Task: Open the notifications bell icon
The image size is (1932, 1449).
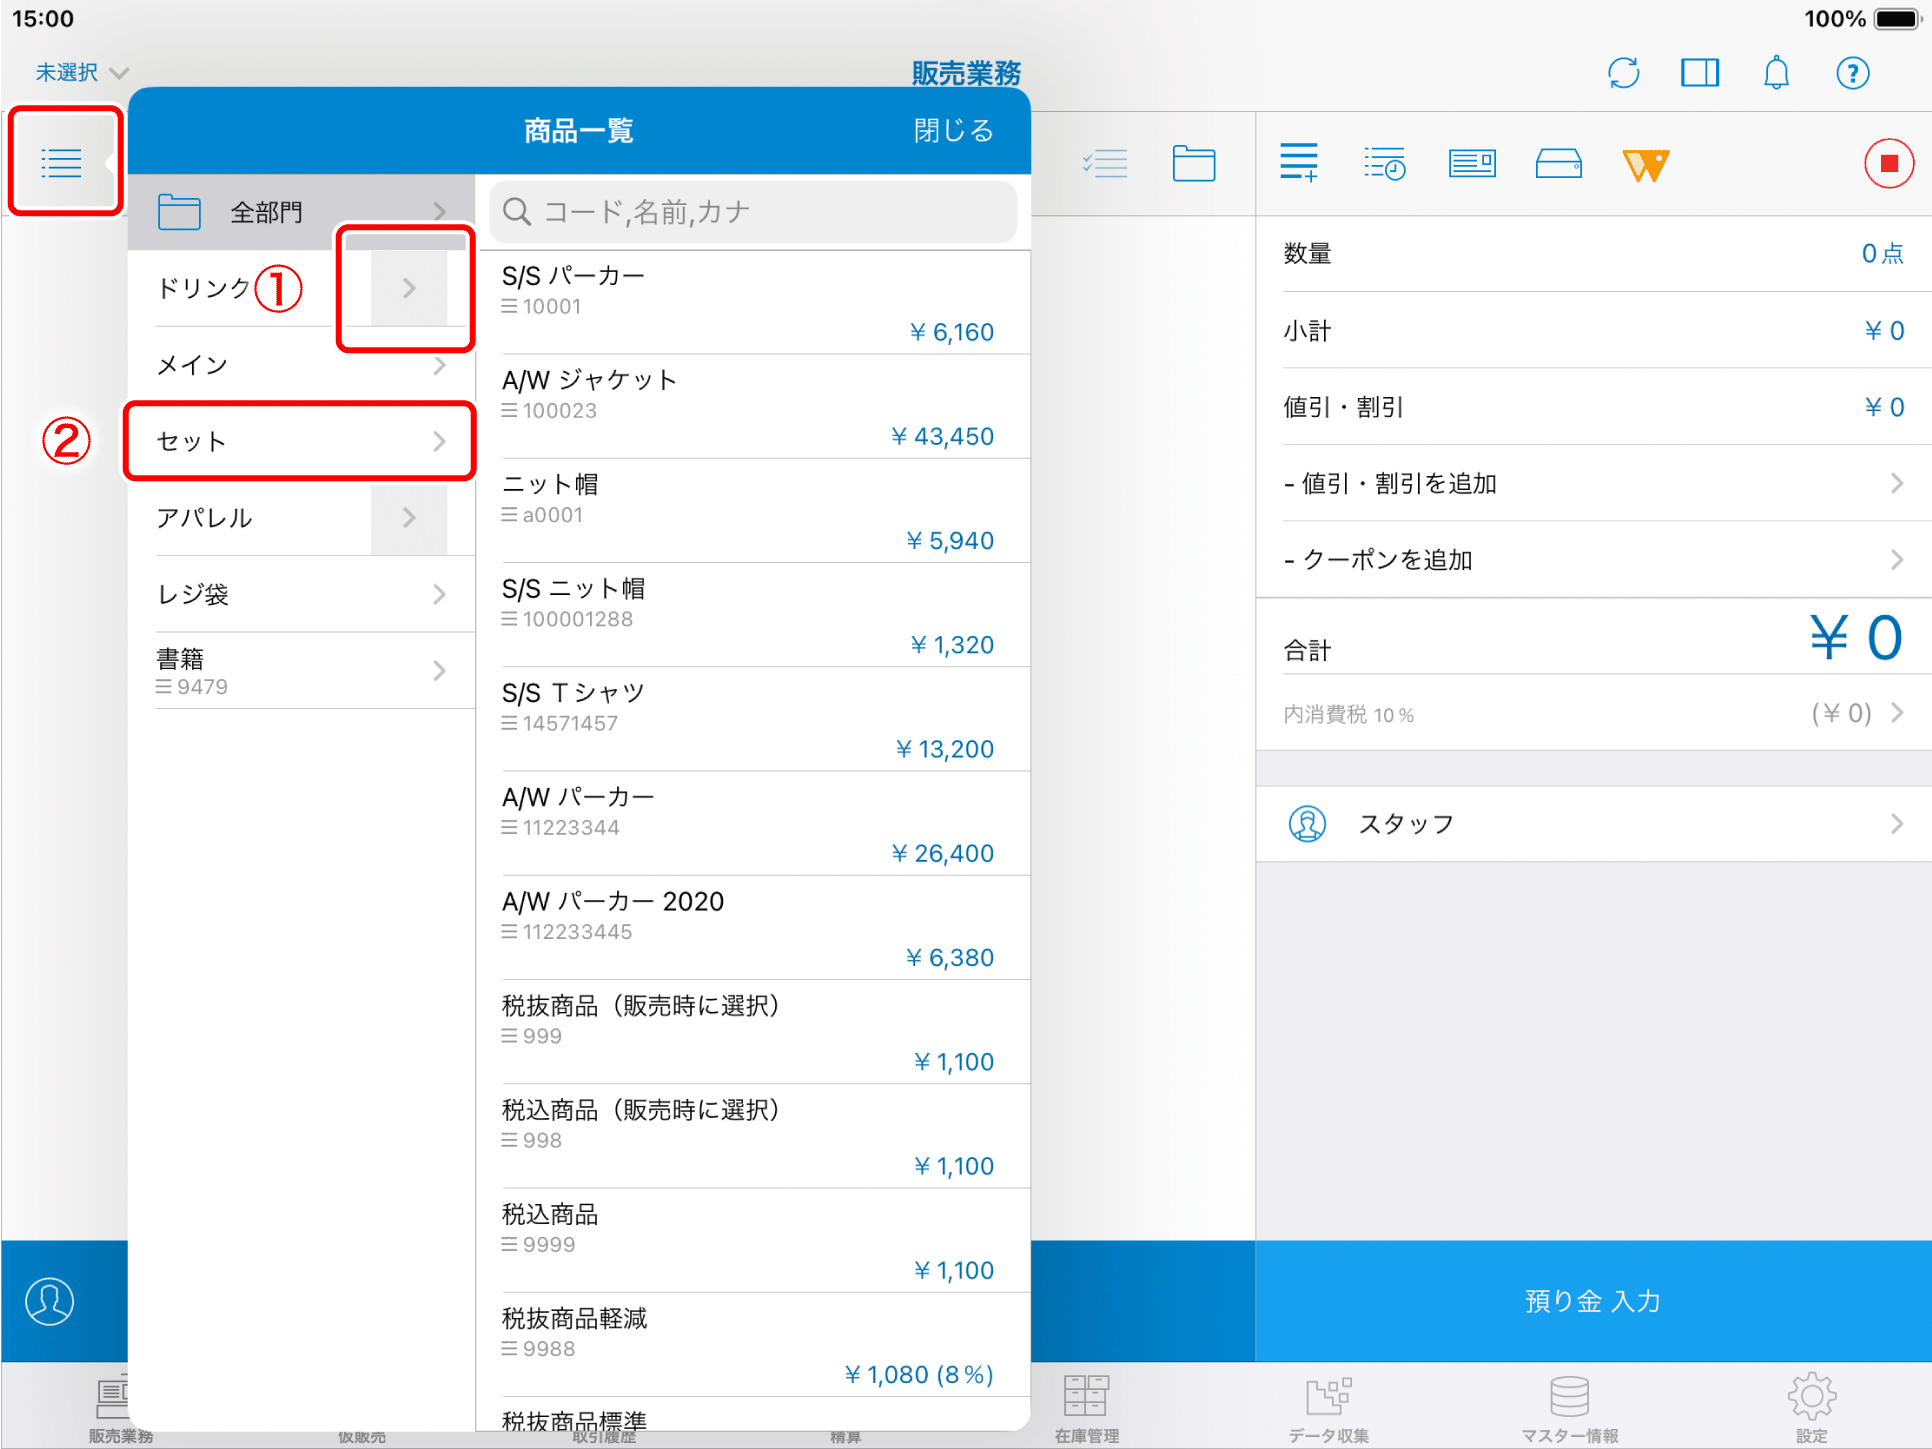Action: click(1776, 73)
